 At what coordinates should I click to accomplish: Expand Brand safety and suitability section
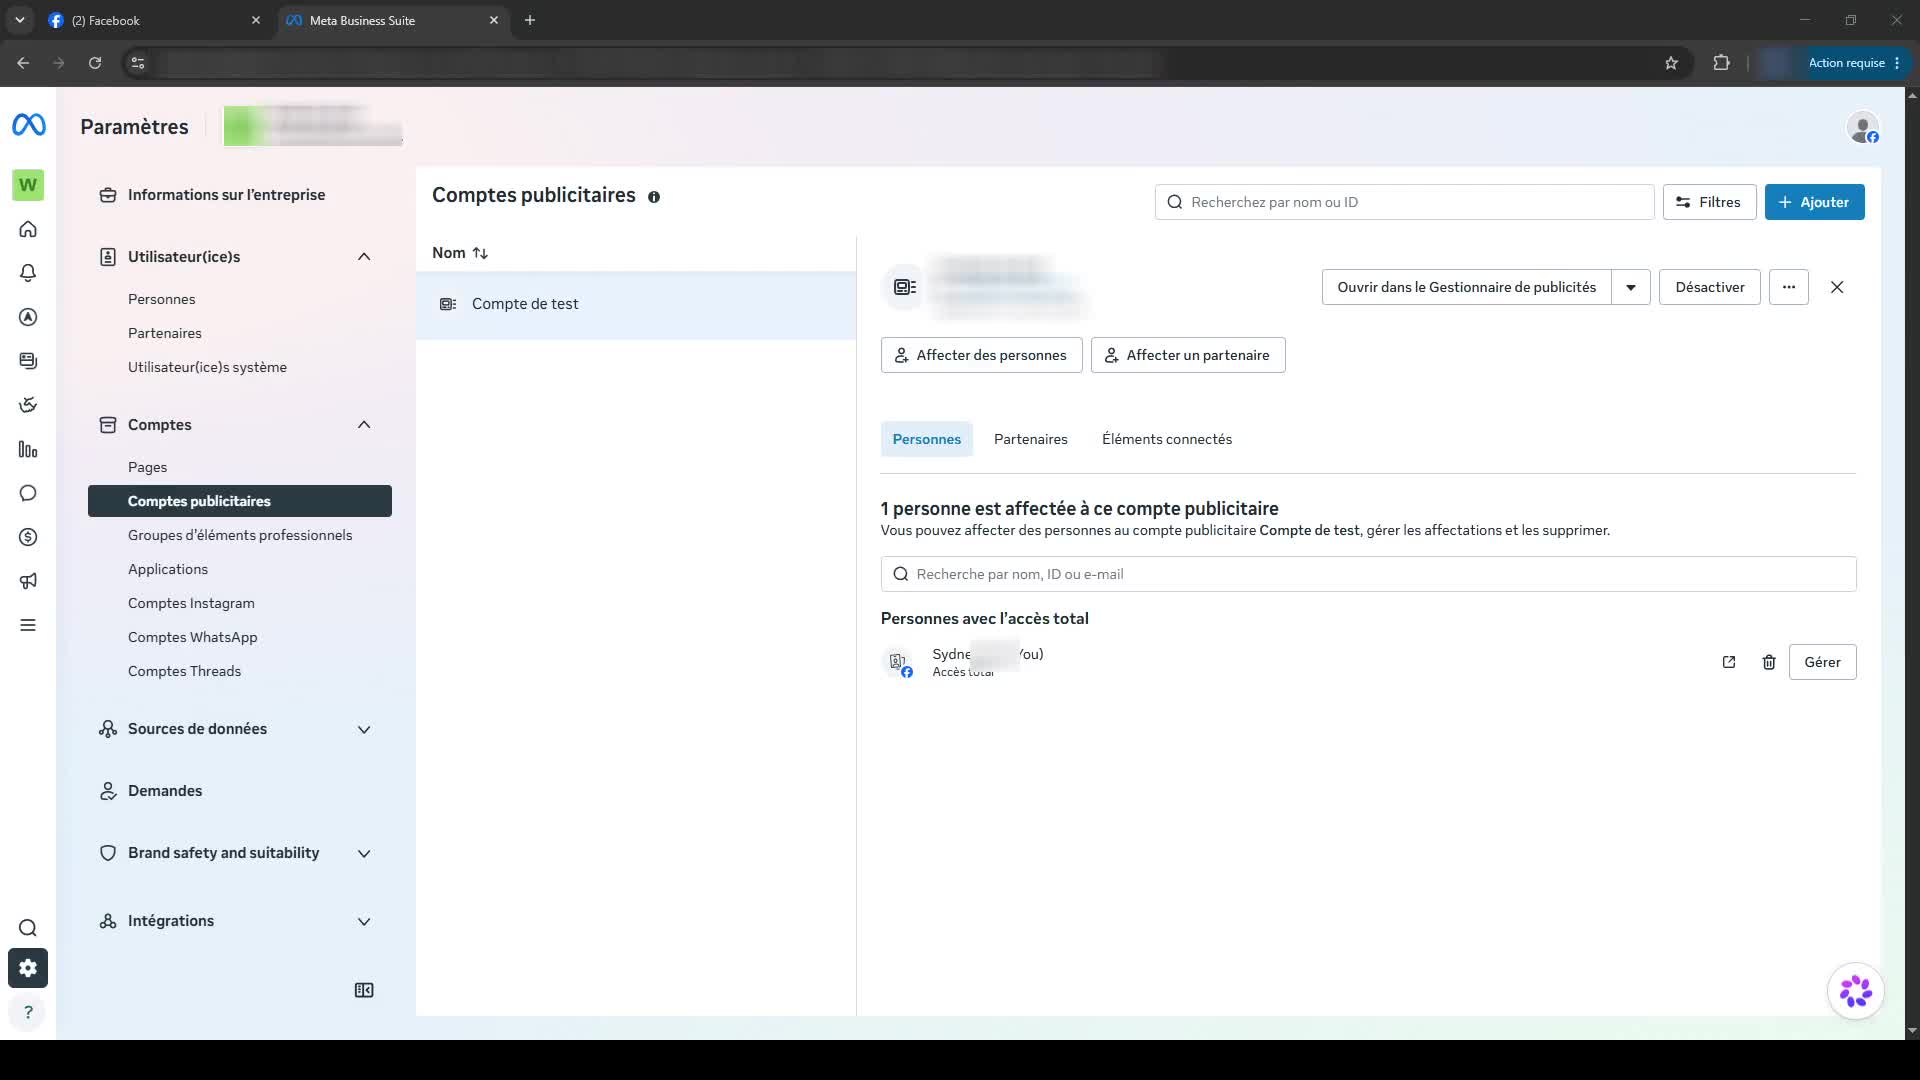click(x=364, y=854)
